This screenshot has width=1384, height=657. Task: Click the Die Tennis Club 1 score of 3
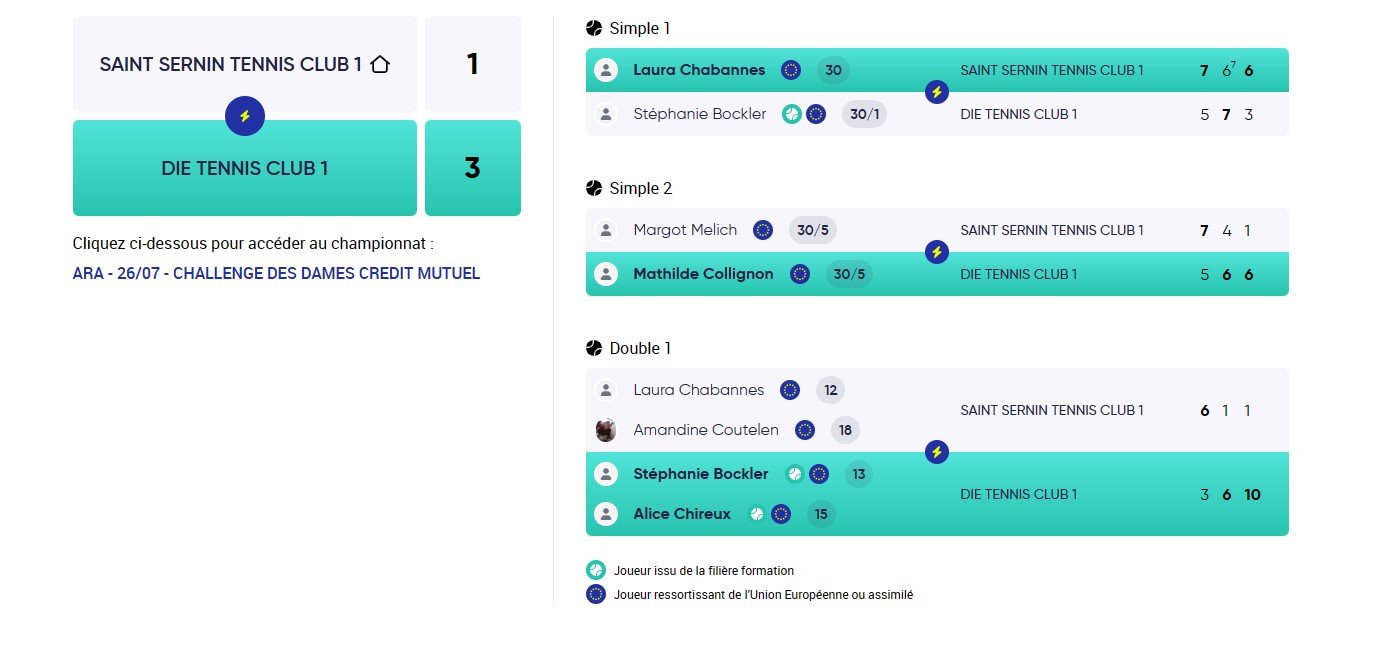tap(473, 168)
